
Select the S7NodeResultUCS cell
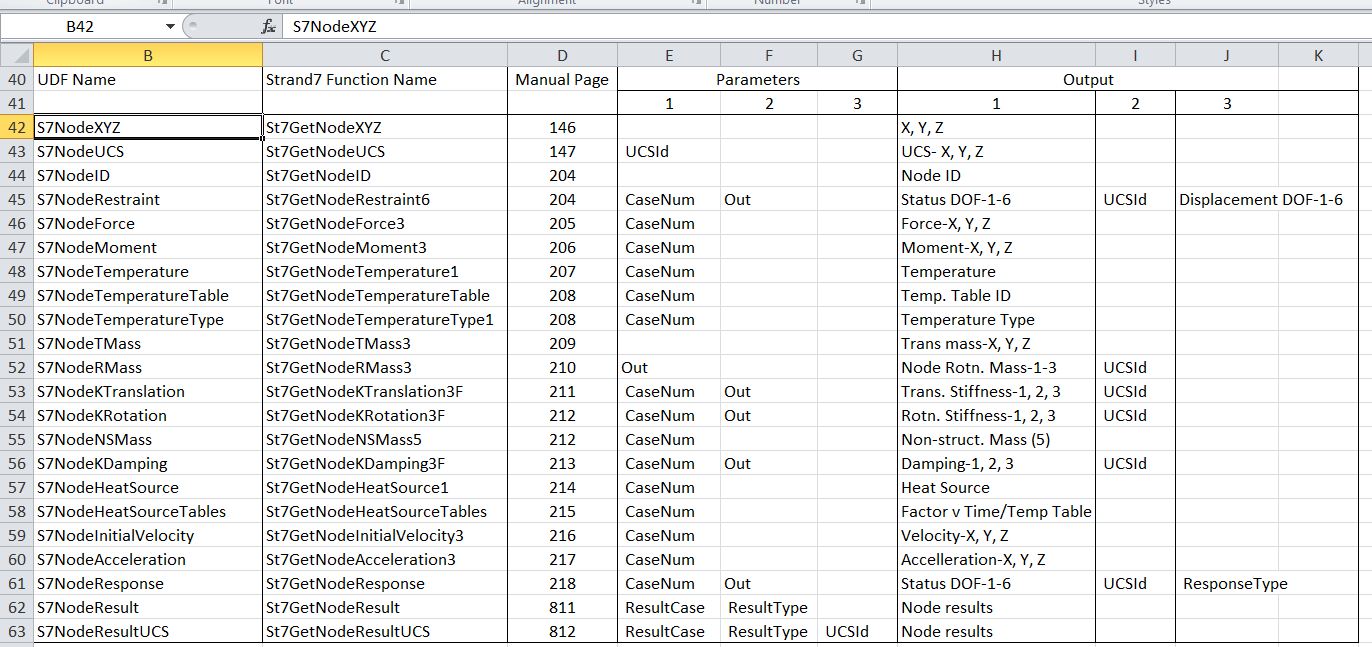[x=147, y=631]
